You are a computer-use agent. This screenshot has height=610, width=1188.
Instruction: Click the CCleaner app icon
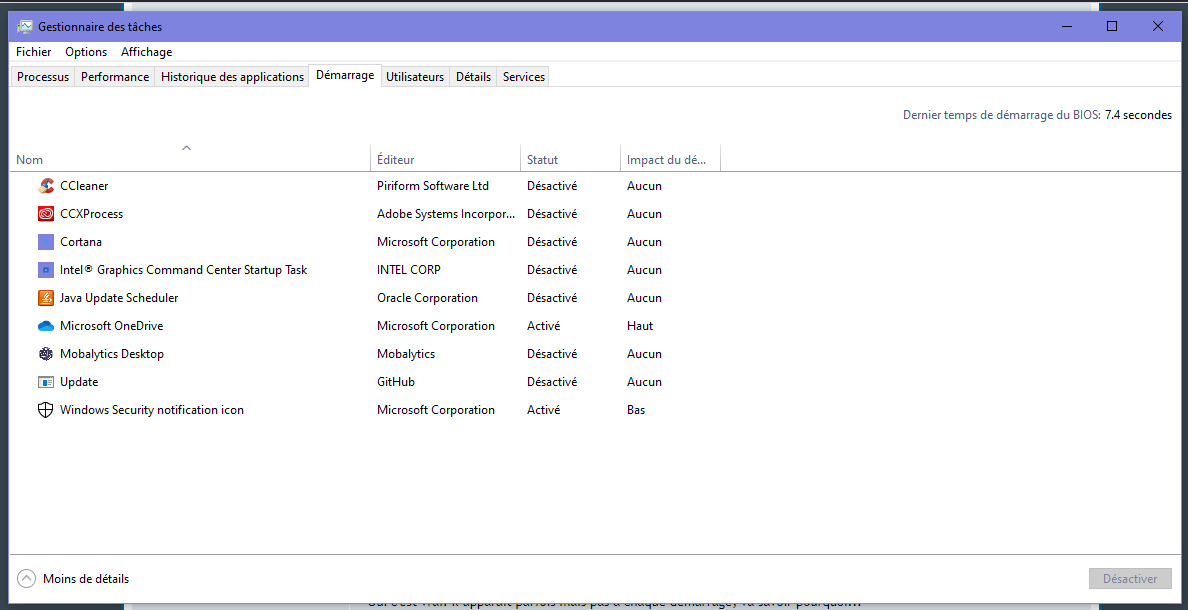[x=46, y=186]
